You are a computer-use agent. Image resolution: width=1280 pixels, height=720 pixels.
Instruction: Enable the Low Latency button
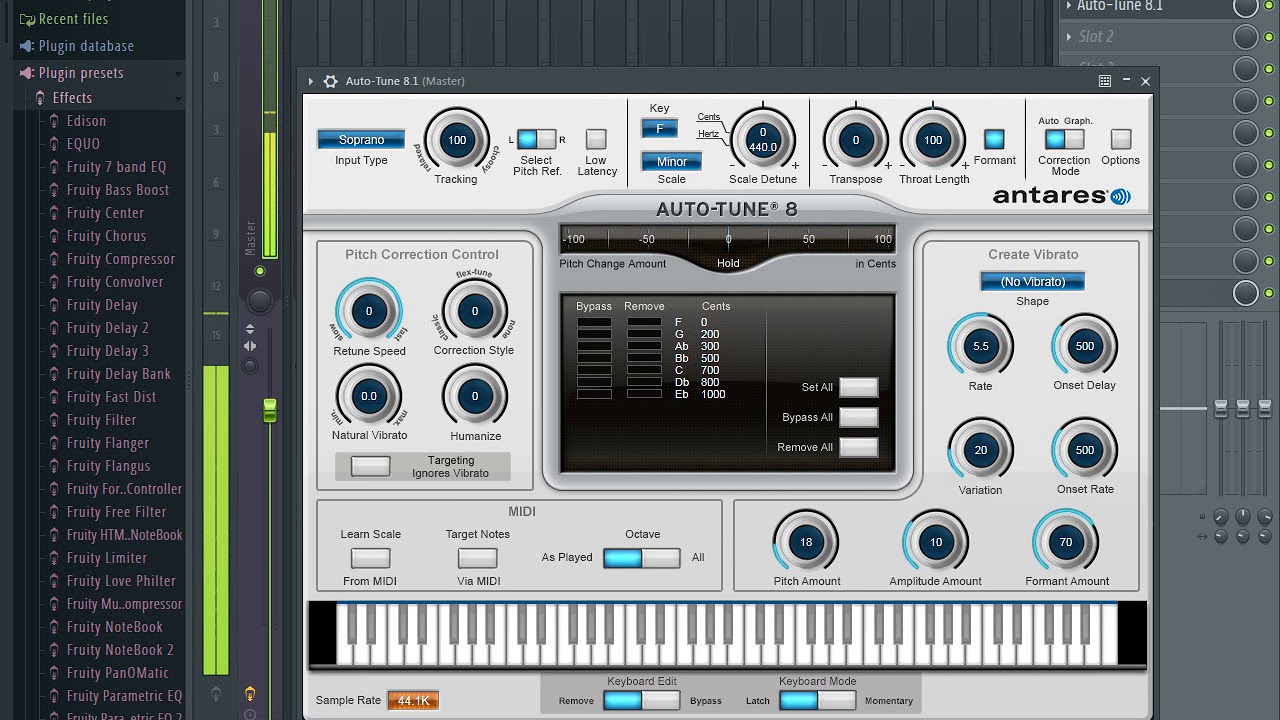[x=596, y=139]
